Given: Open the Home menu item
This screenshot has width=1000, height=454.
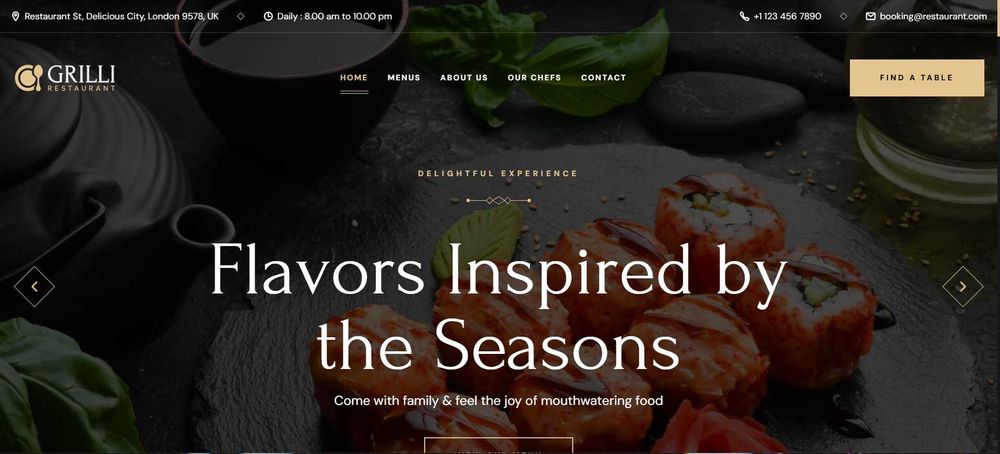Looking at the screenshot, I should (x=354, y=78).
